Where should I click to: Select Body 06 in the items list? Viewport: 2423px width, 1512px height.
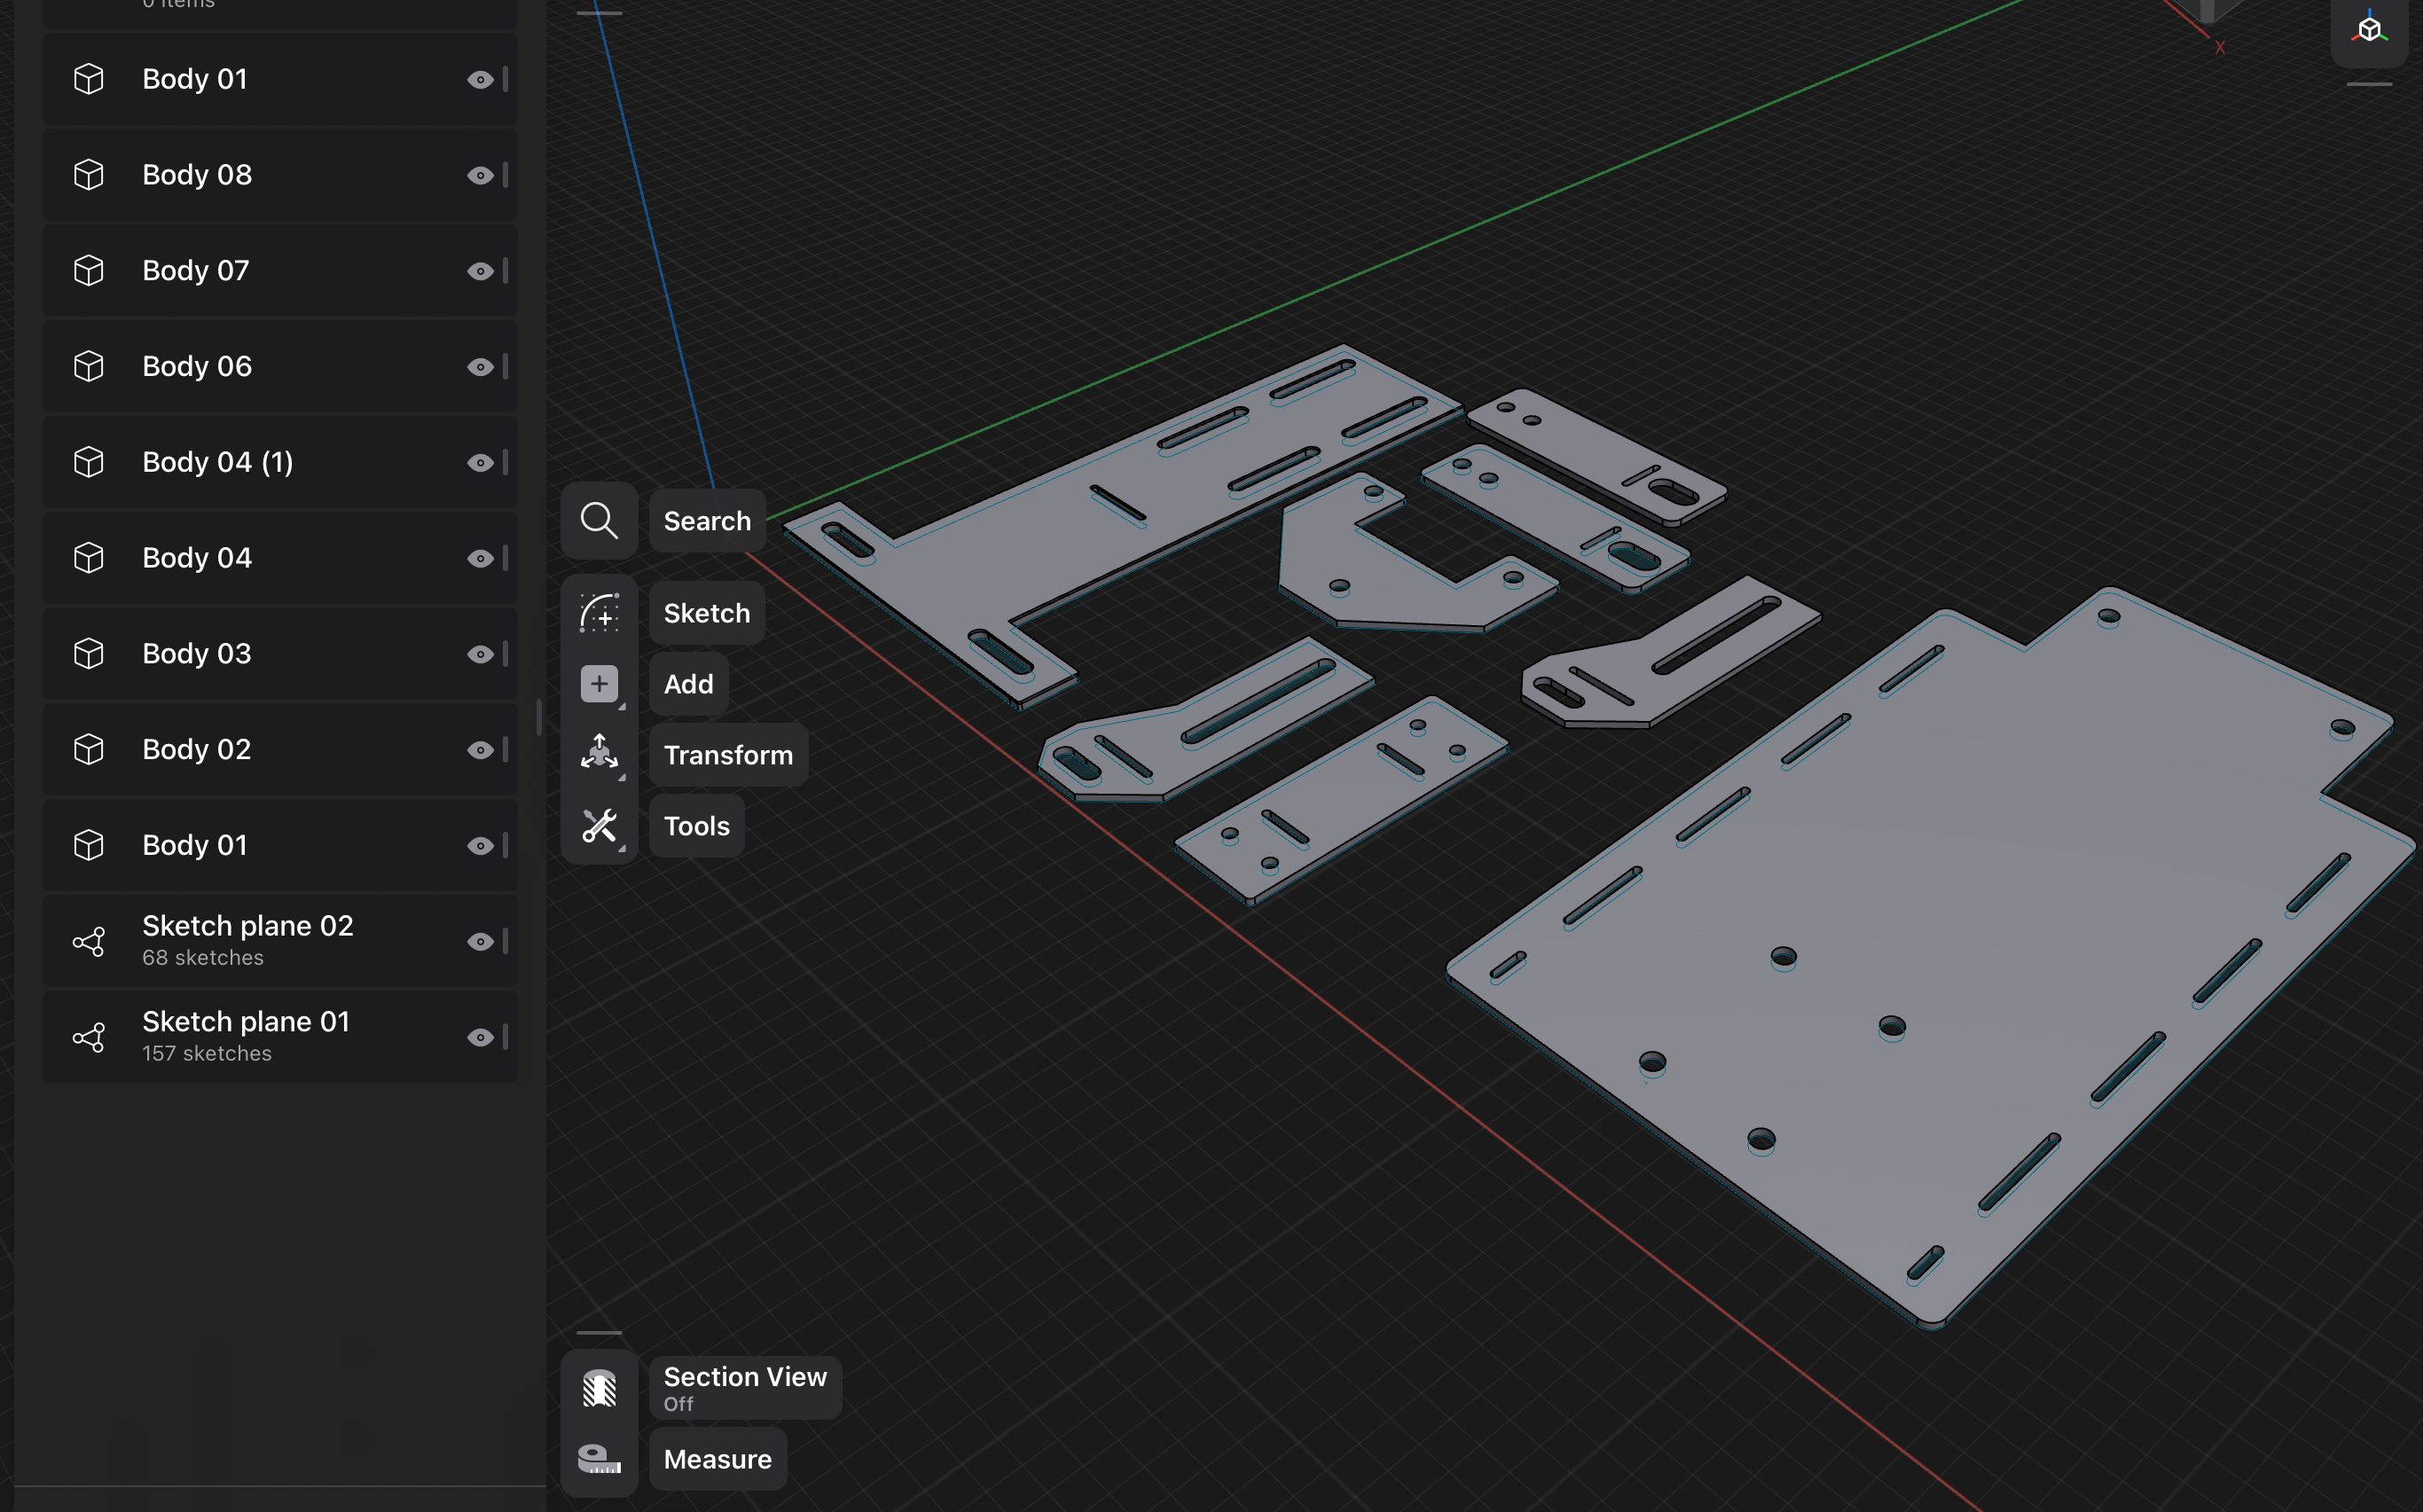pyautogui.click(x=197, y=366)
